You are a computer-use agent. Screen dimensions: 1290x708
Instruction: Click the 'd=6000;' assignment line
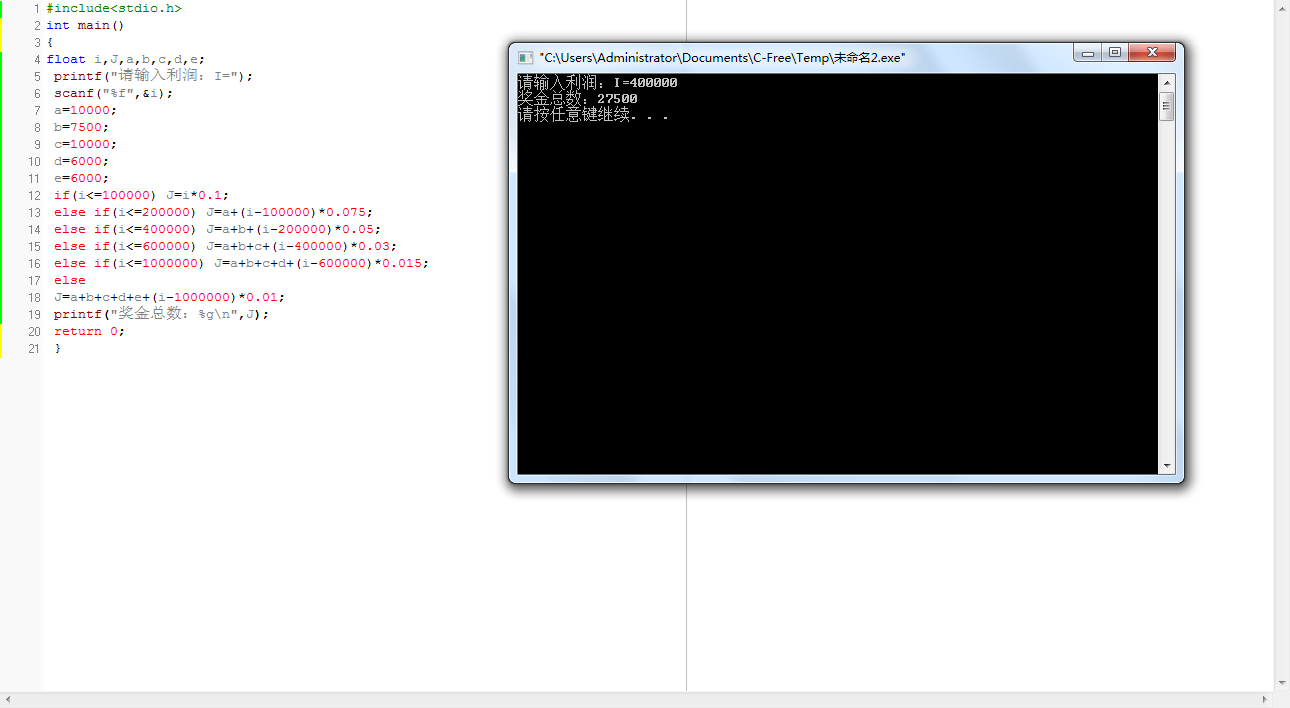[82, 161]
